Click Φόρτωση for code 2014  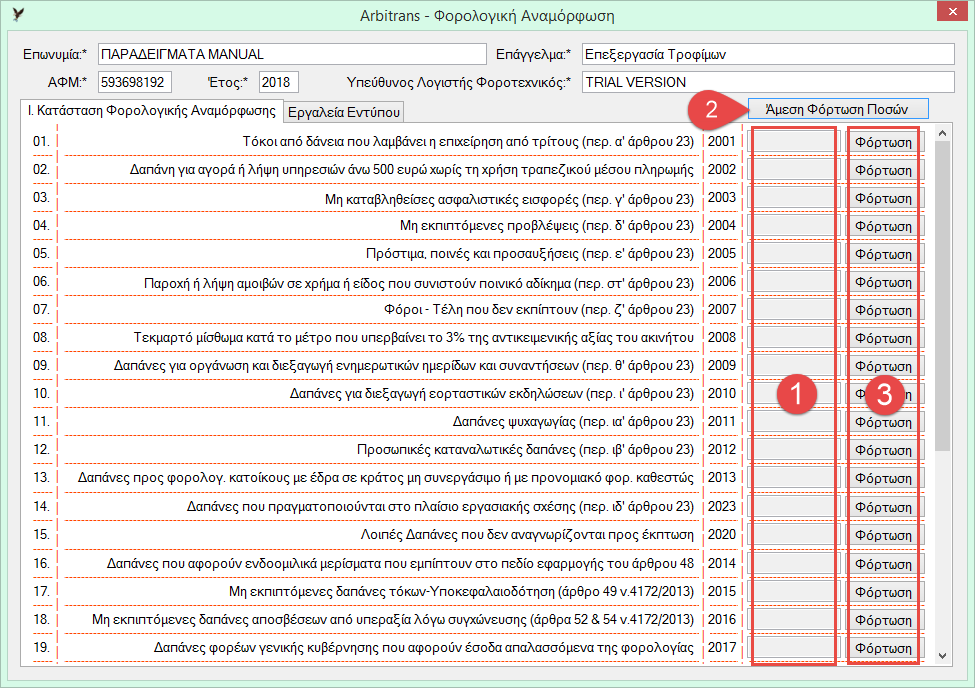pos(883,564)
